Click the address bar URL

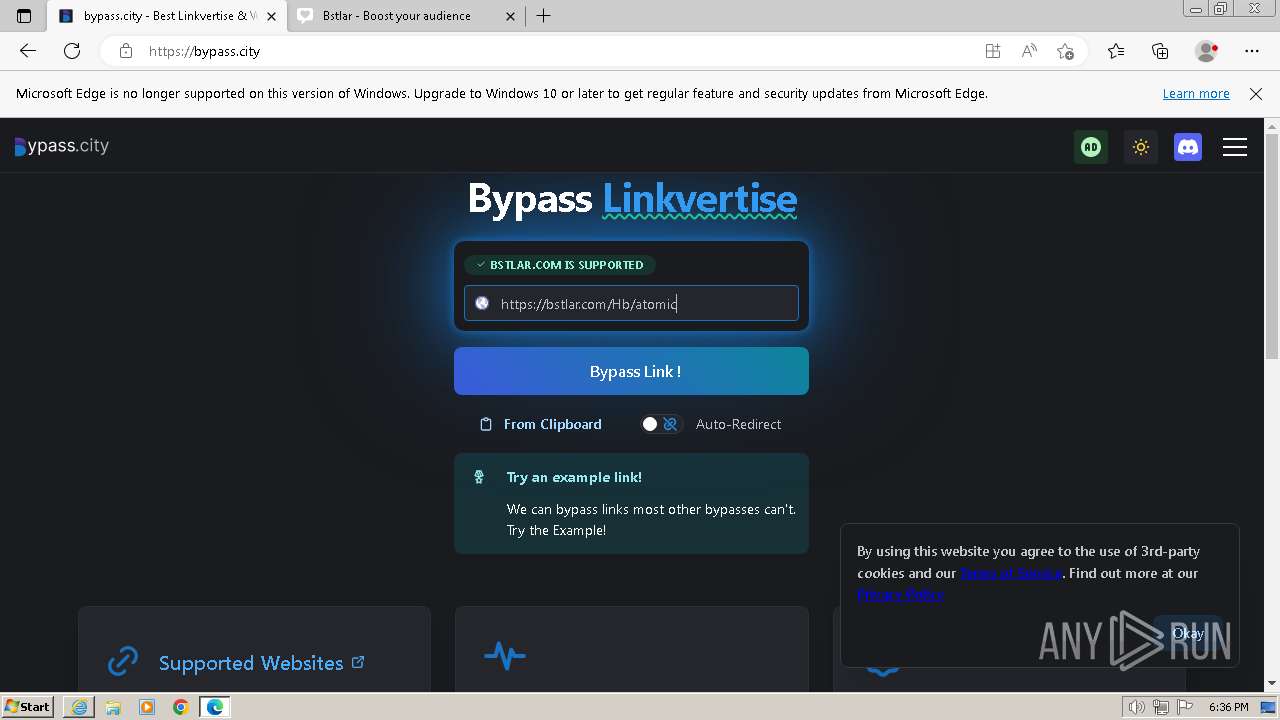204,51
